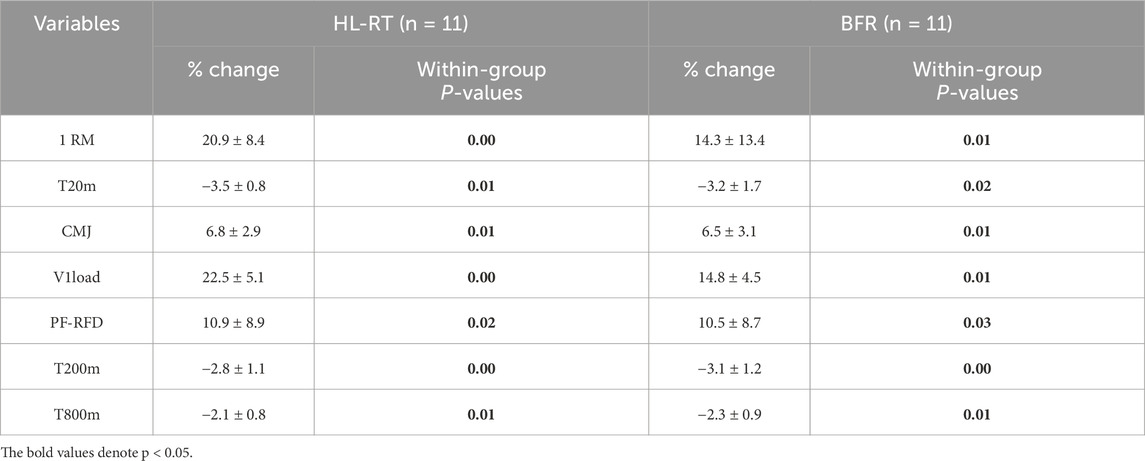Select the T800m row label
1145x461 pixels.
click(x=76, y=412)
